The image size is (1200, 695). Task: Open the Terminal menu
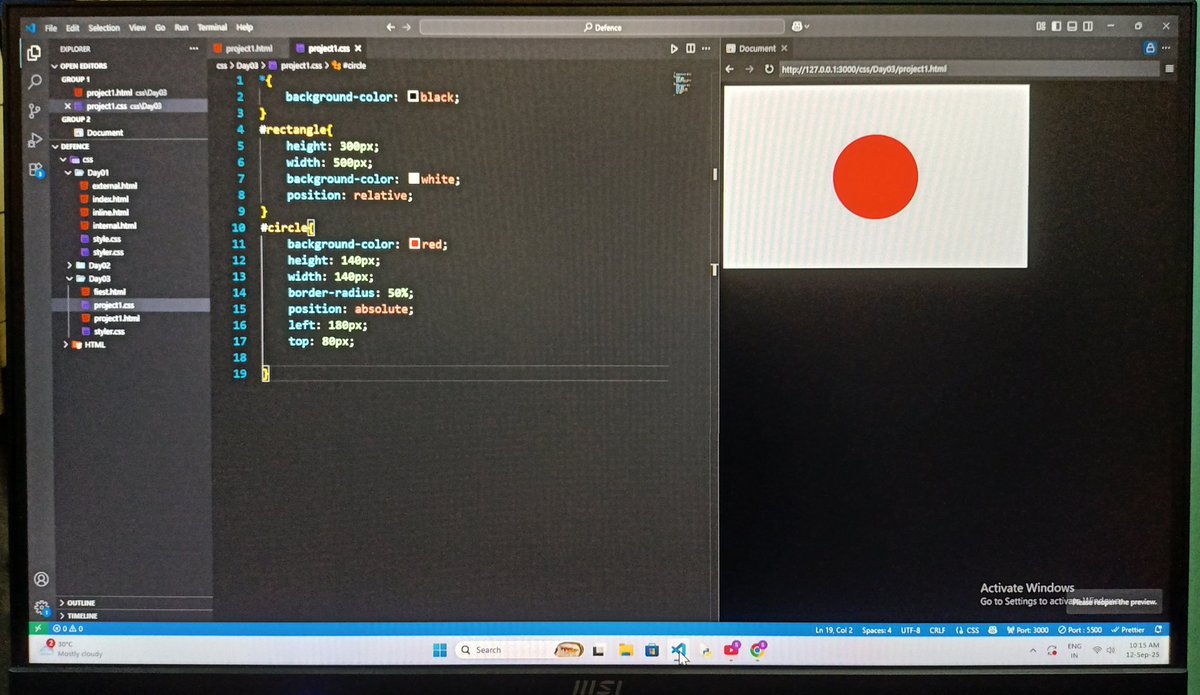pyautogui.click(x=212, y=27)
